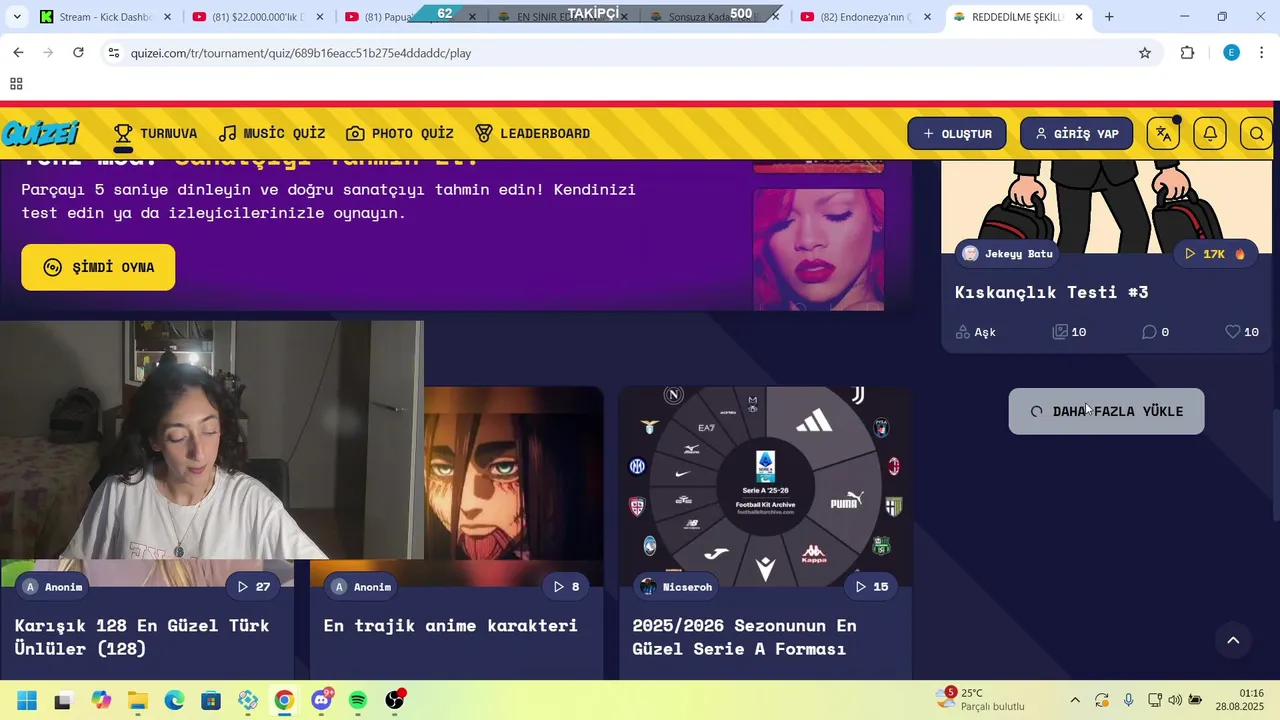Screen dimensions: 1280x720
Task: Click the 8 plays badge on anime card
Action: click(566, 587)
